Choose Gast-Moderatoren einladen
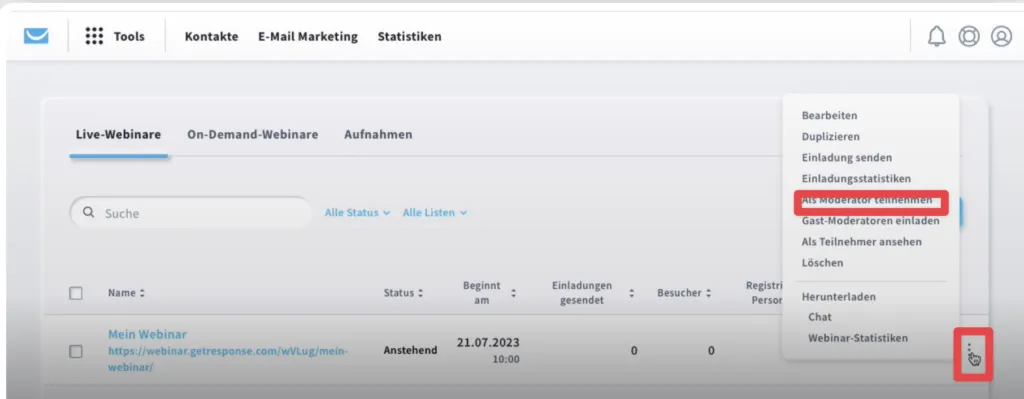Viewport: 1024px width, 399px height. click(x=871, y=221)
